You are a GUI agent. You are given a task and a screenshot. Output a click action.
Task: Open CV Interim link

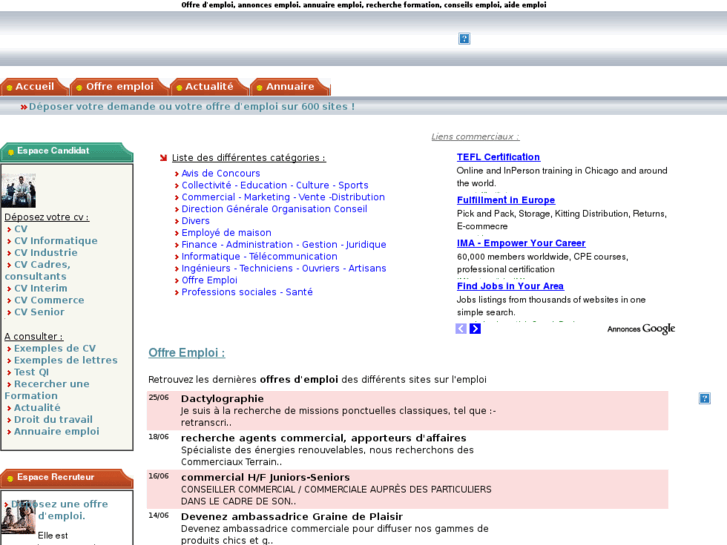[x=40, y=289]
